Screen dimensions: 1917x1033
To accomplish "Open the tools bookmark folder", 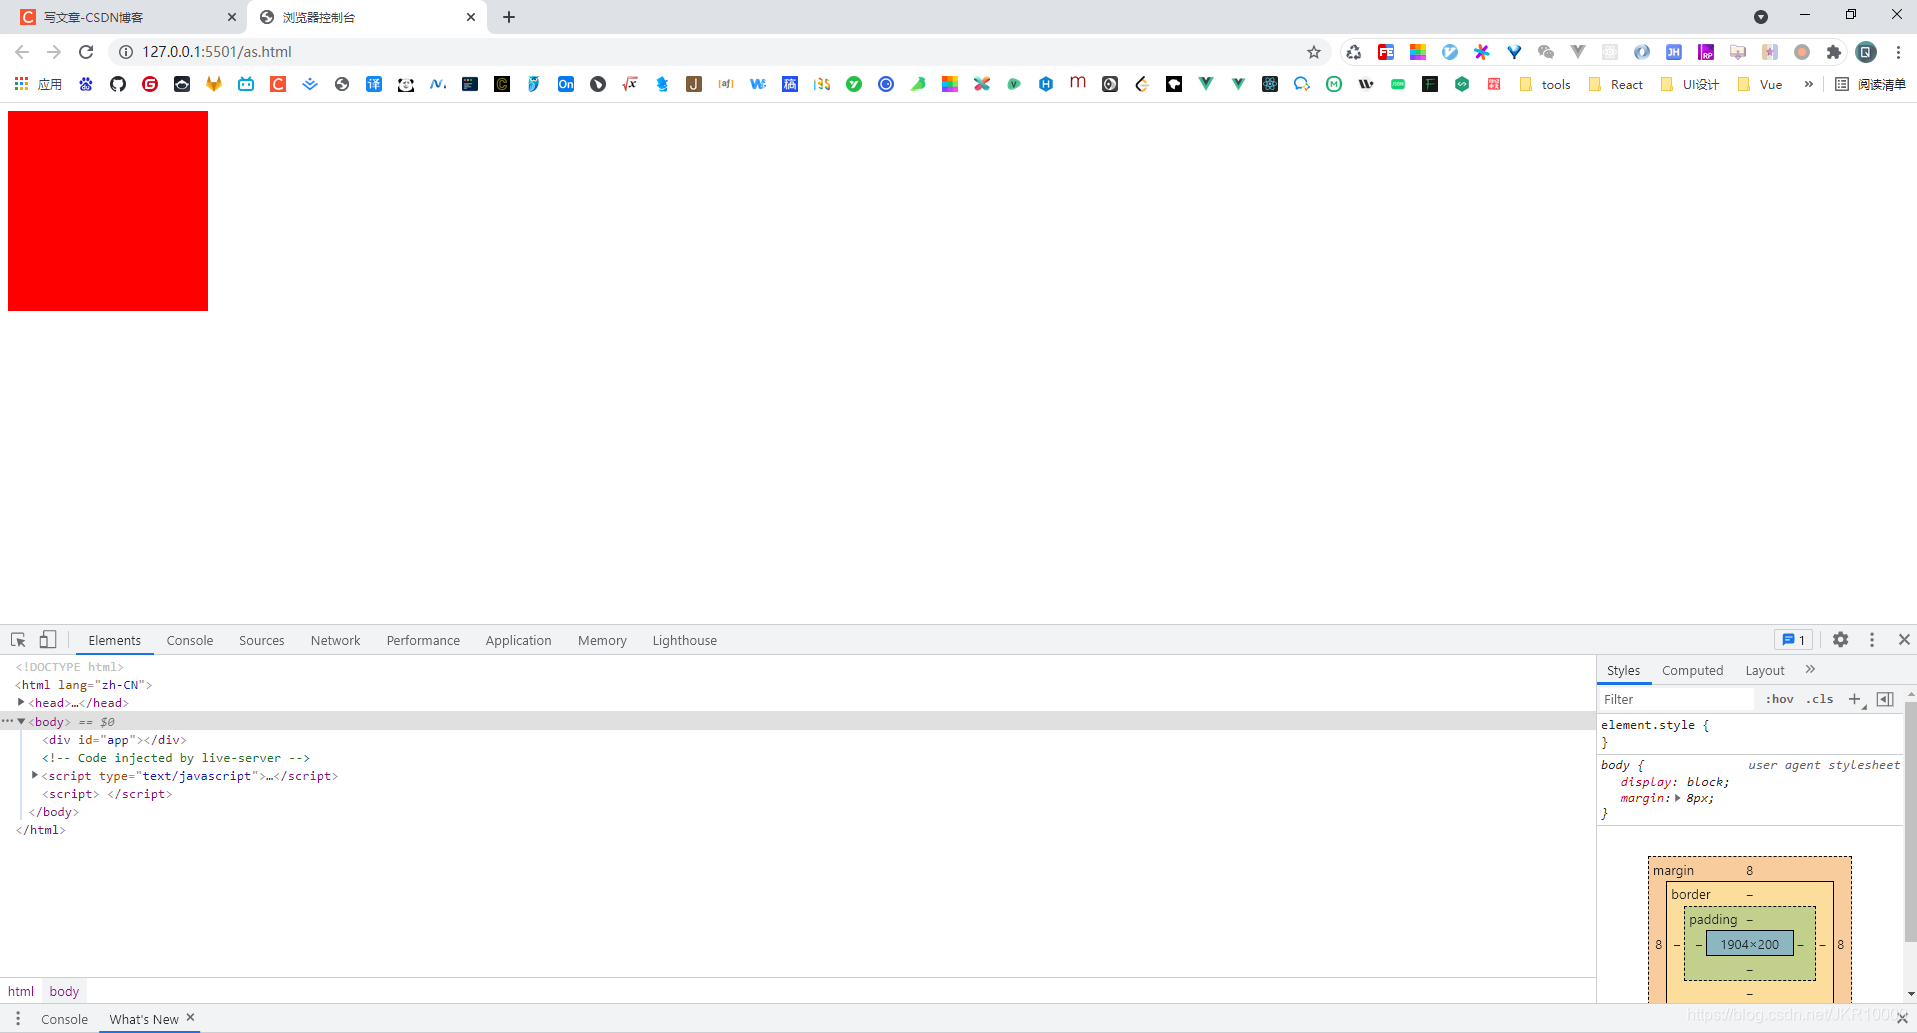I will [1545, 84].
